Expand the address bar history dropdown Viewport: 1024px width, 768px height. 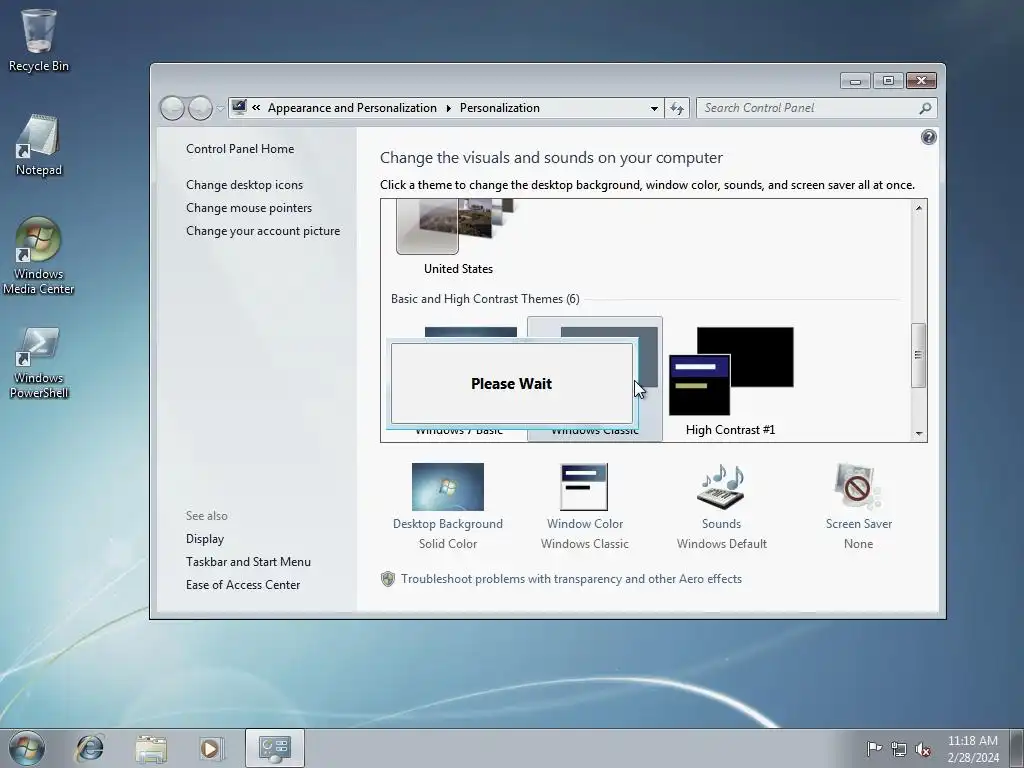click(x=654, y=108)
